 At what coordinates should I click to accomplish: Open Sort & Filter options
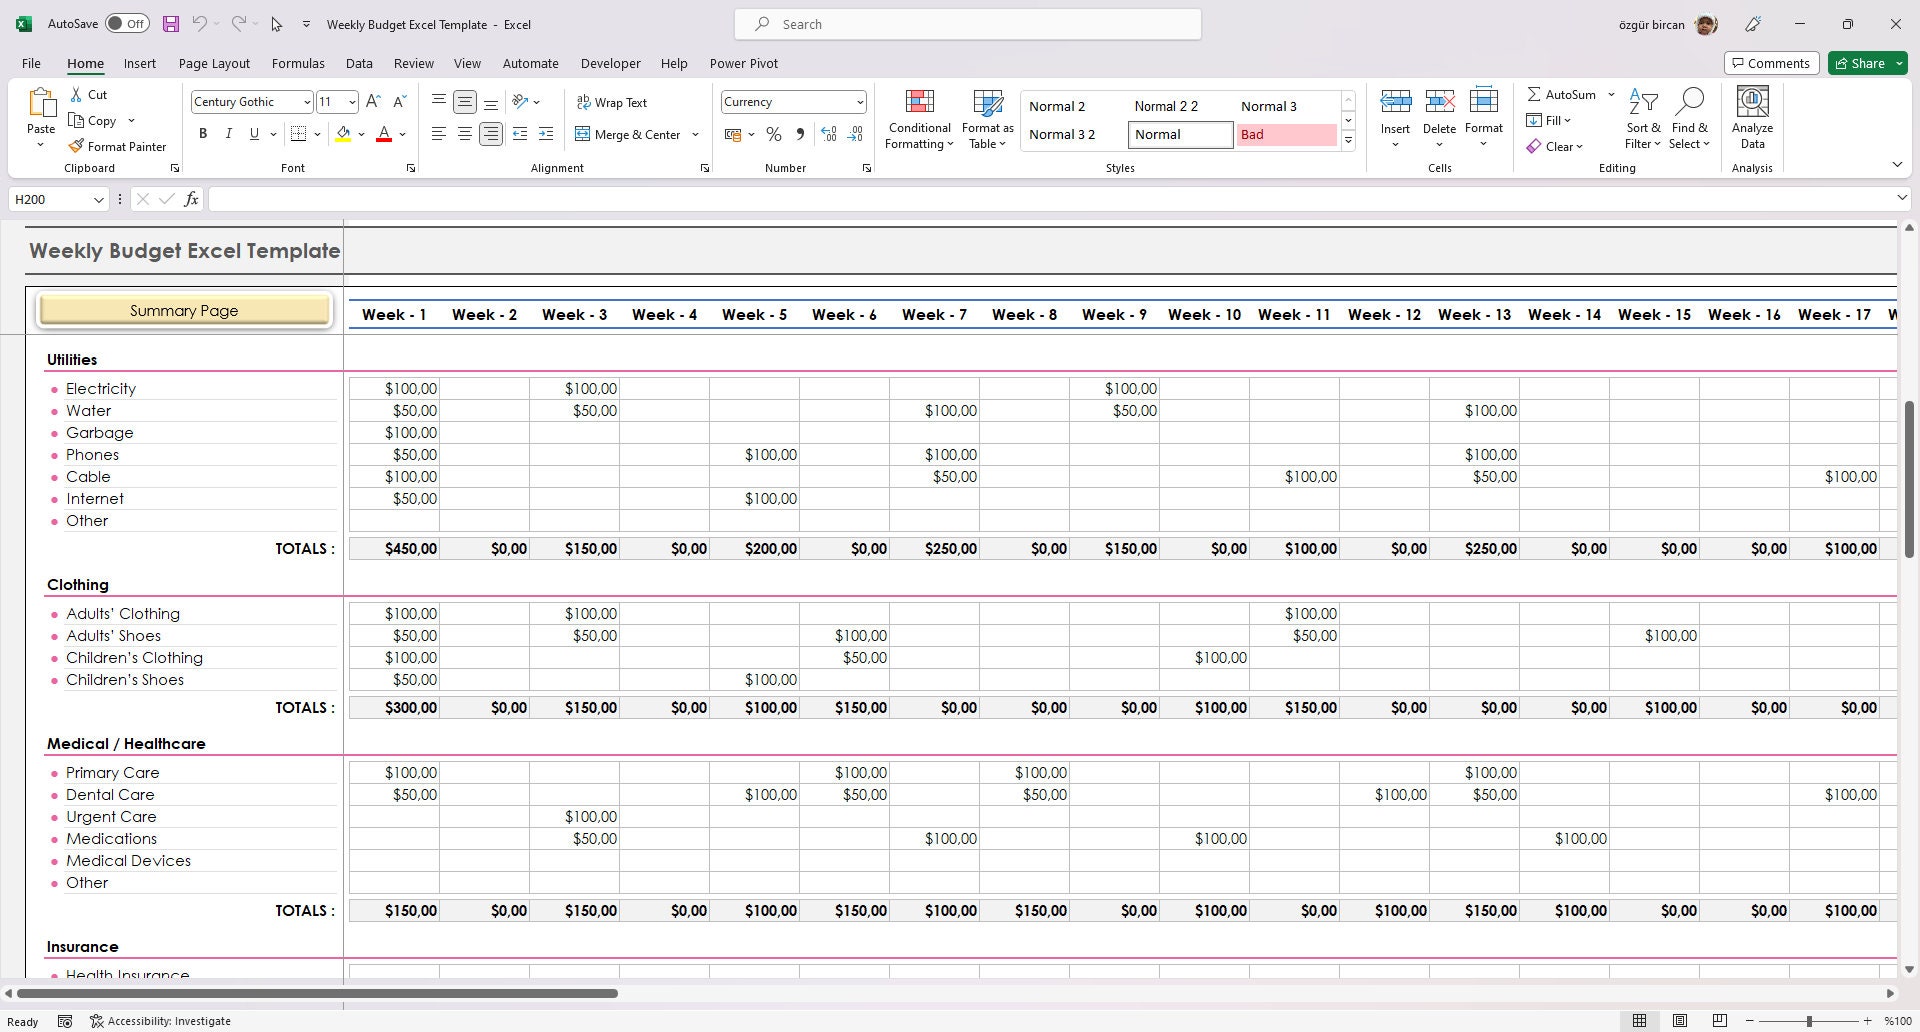[1643, 119]
